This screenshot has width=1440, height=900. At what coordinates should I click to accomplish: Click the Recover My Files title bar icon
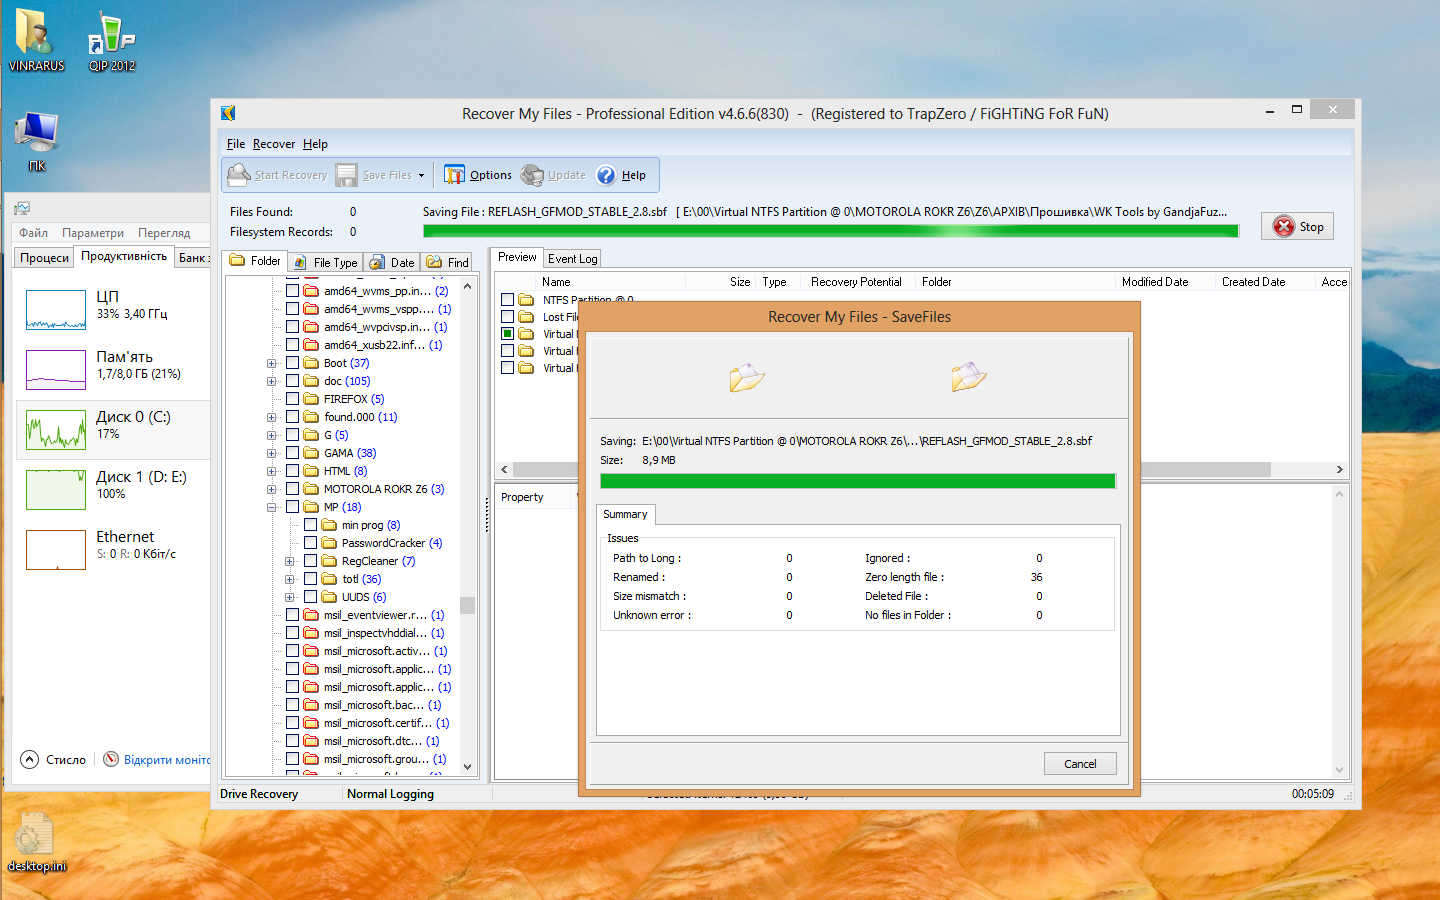coord(228,113)
